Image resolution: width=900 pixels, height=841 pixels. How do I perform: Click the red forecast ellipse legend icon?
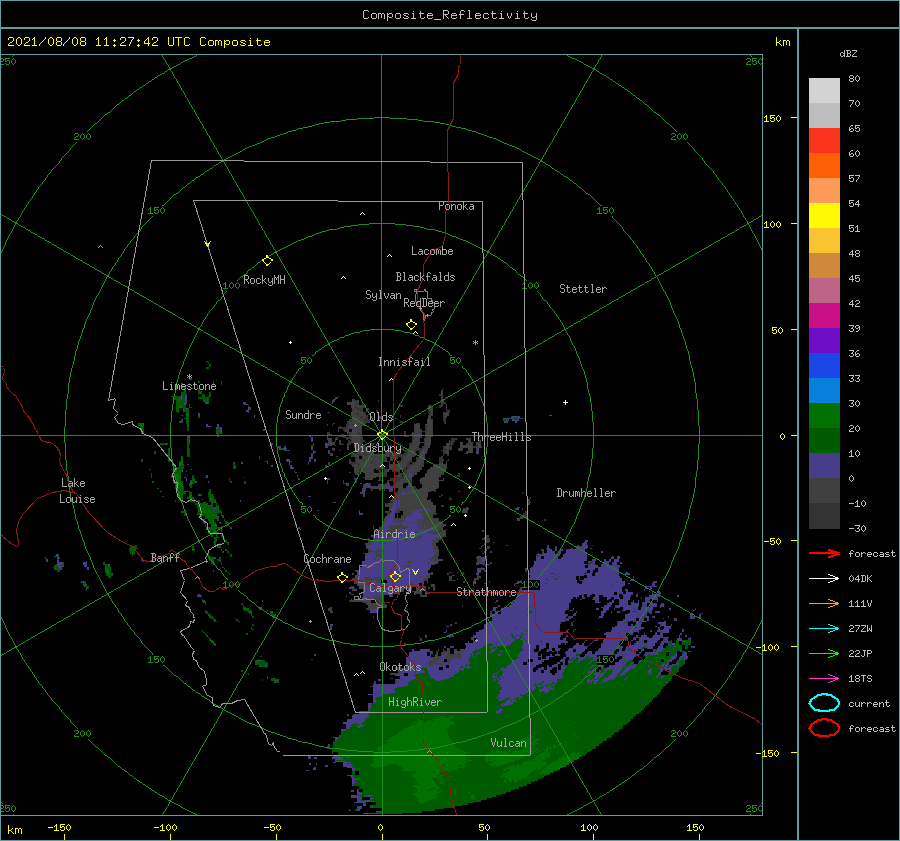click(824, 728)
